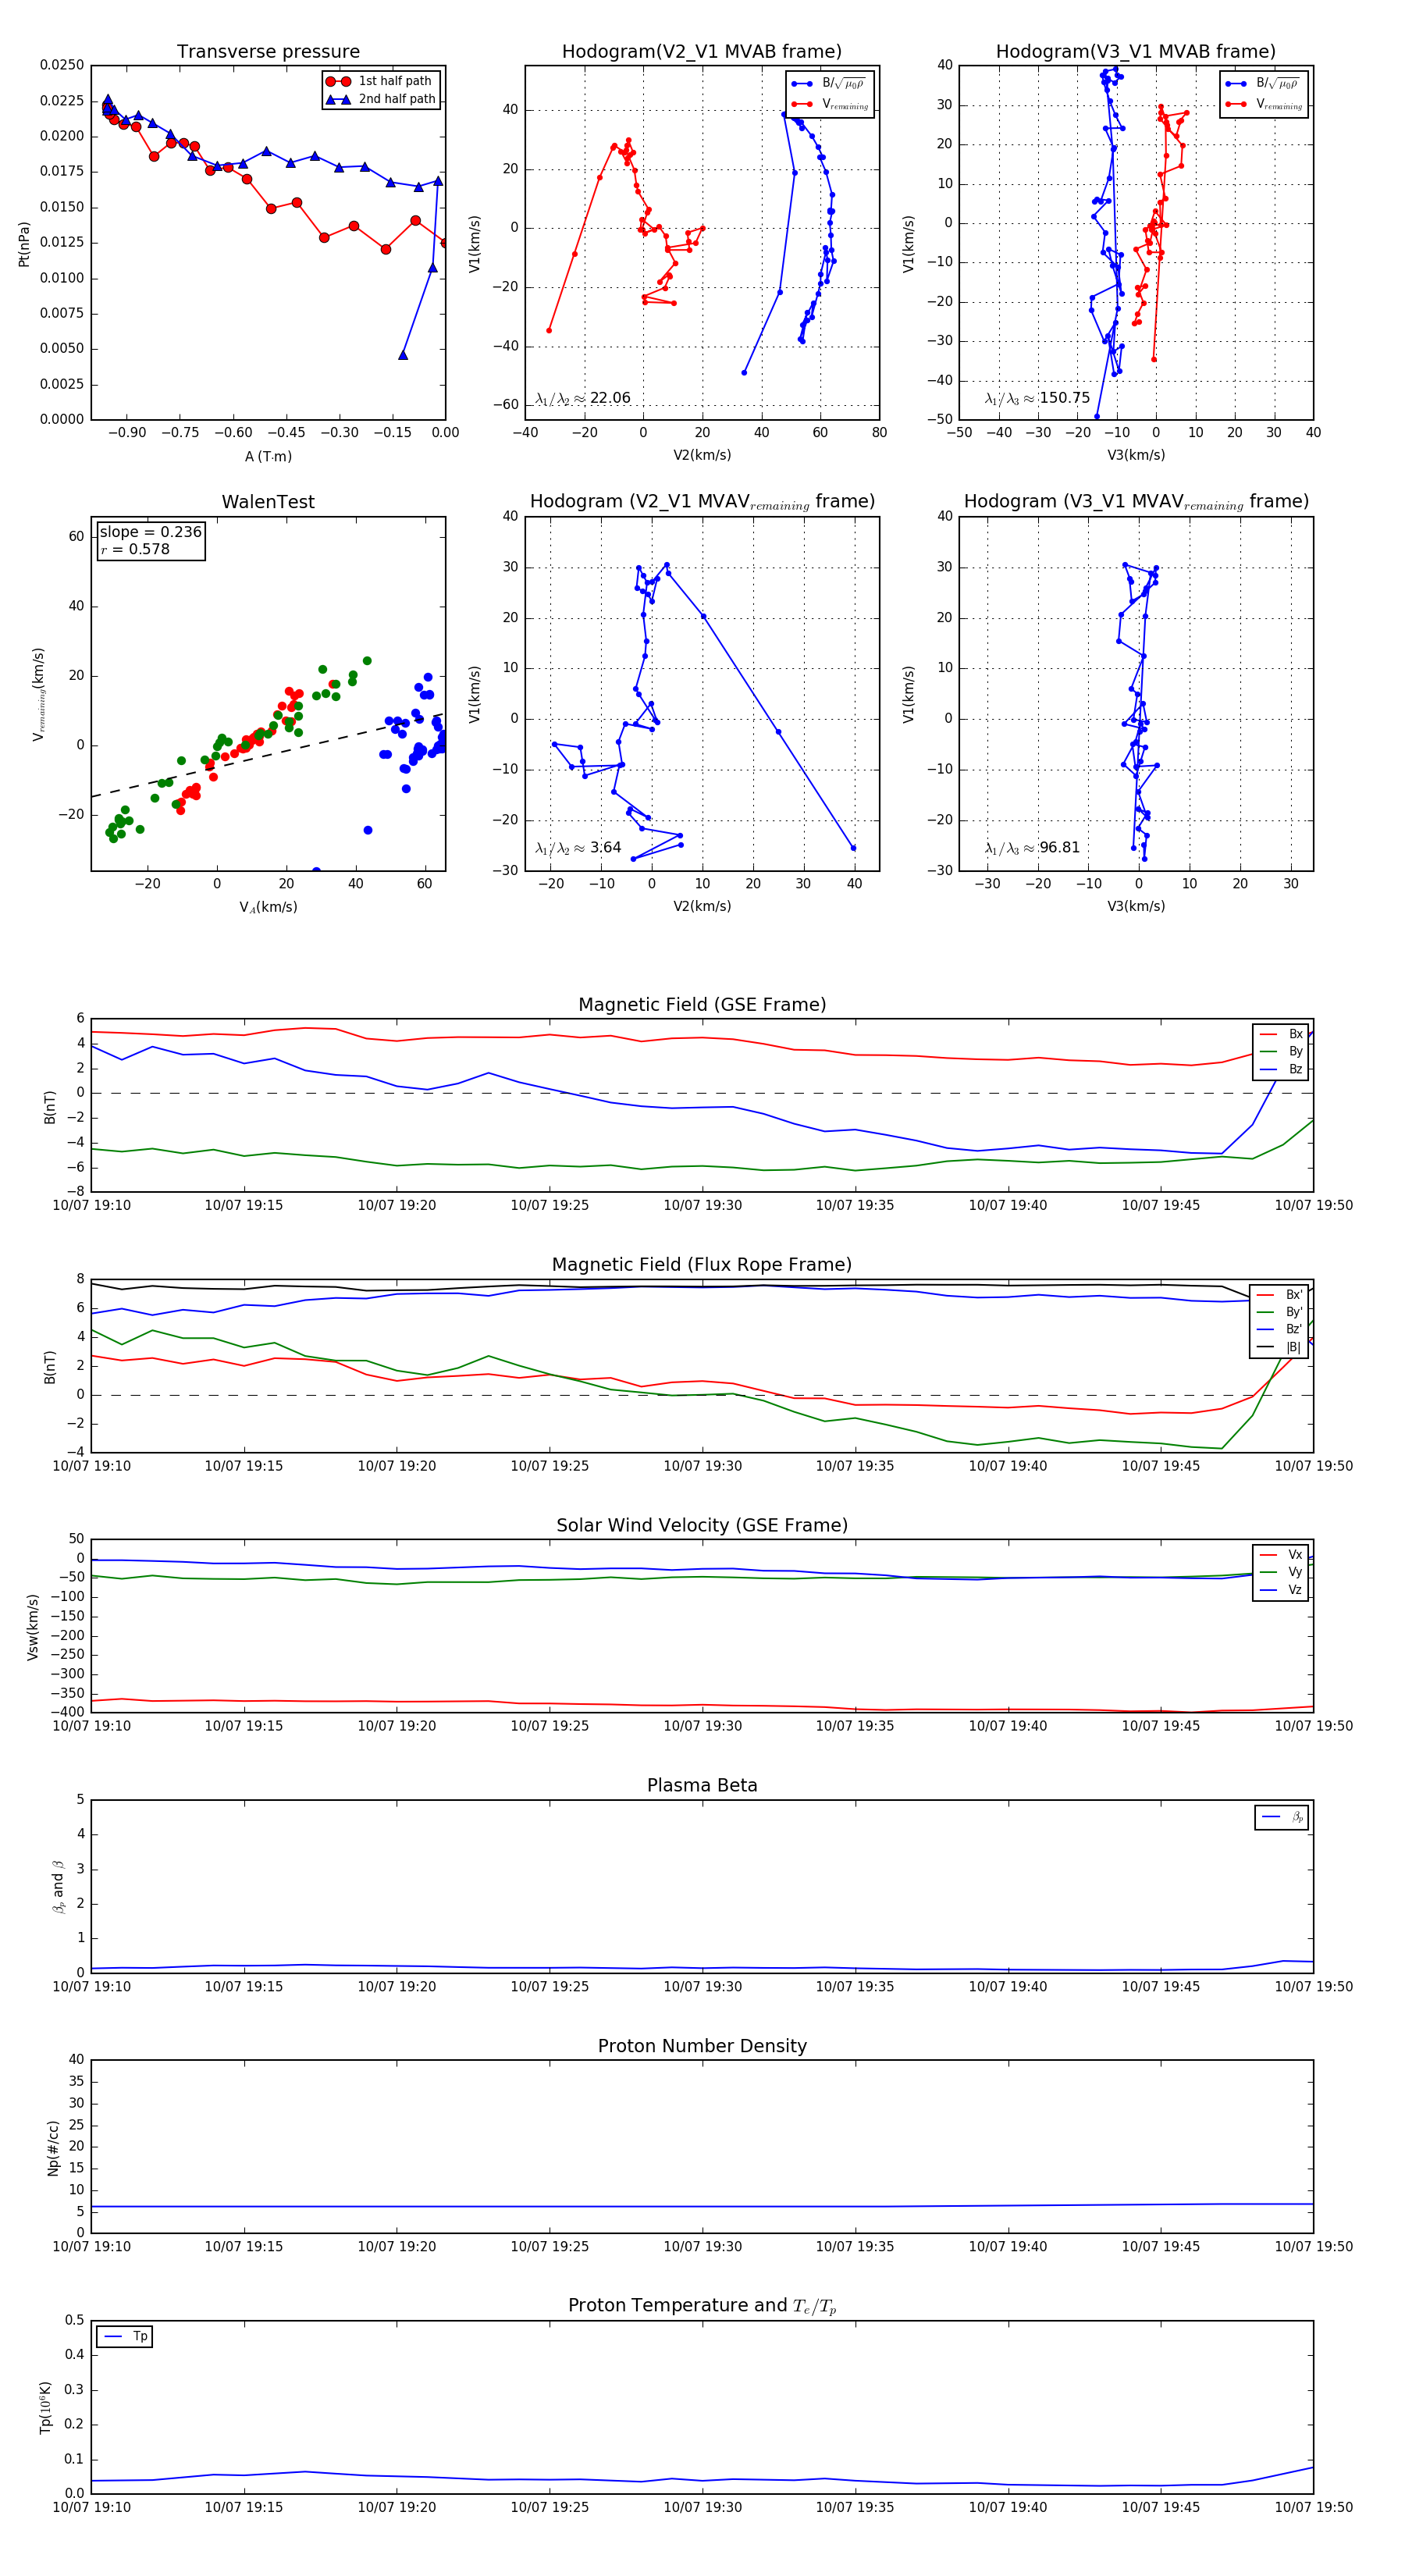Click 'By' legend entry in GSE magnetic plot

(1281, 1051)
